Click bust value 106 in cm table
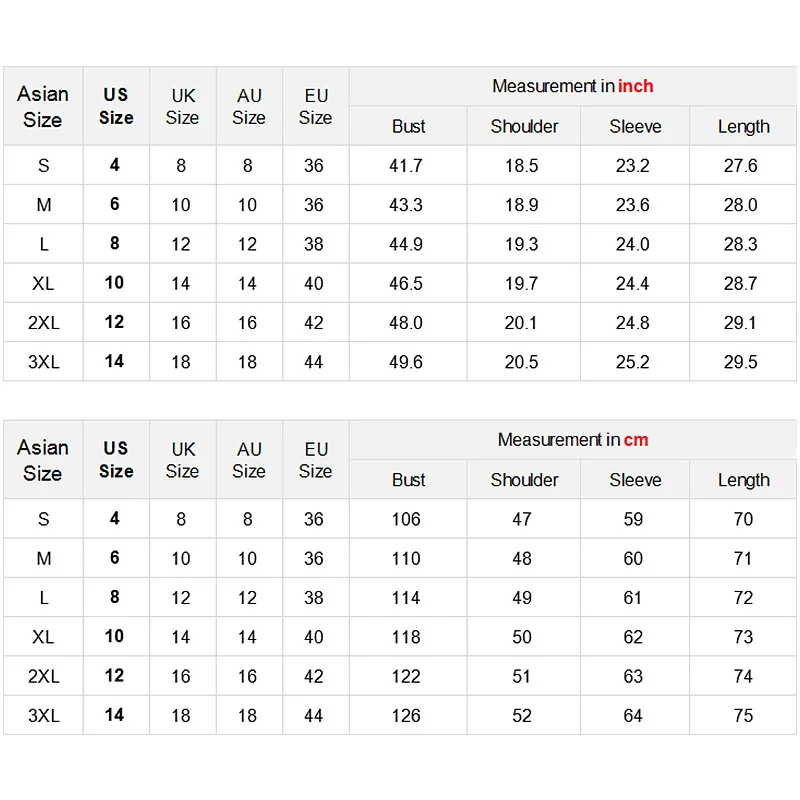The image size is (800, 800). (406, 519)
